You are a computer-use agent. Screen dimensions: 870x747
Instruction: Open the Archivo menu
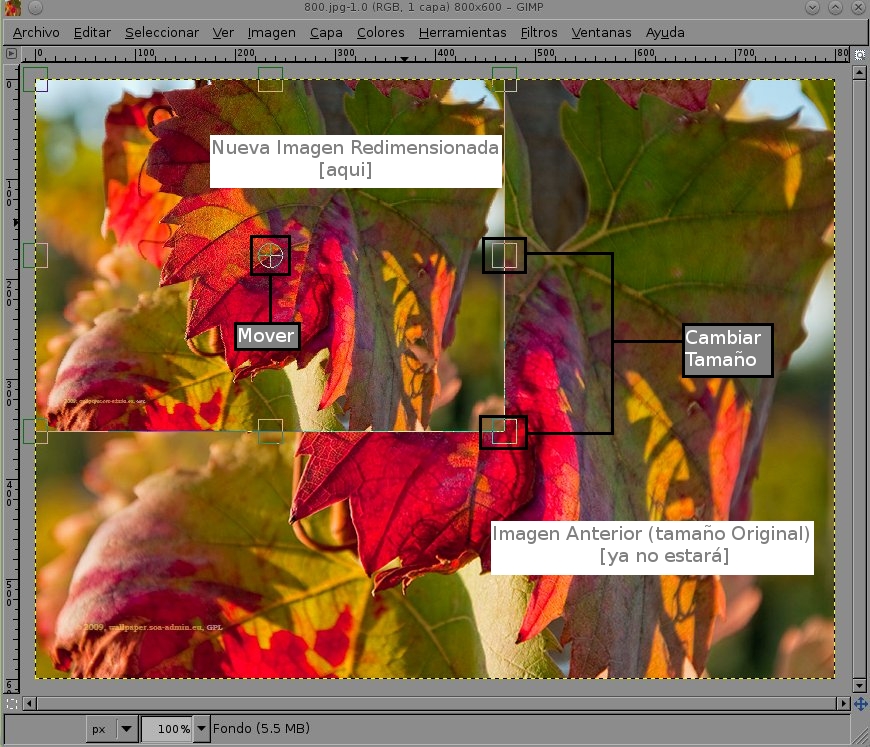click(36, 33)
